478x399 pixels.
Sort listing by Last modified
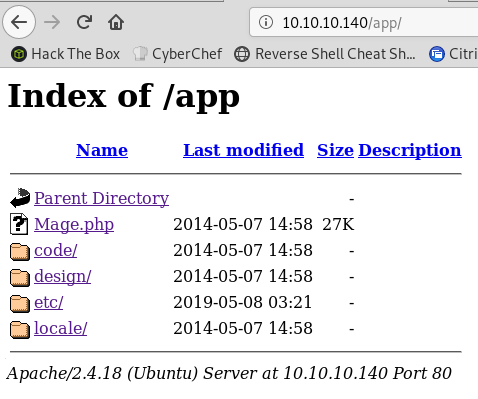pyautogui.click(x=243, y=150)
